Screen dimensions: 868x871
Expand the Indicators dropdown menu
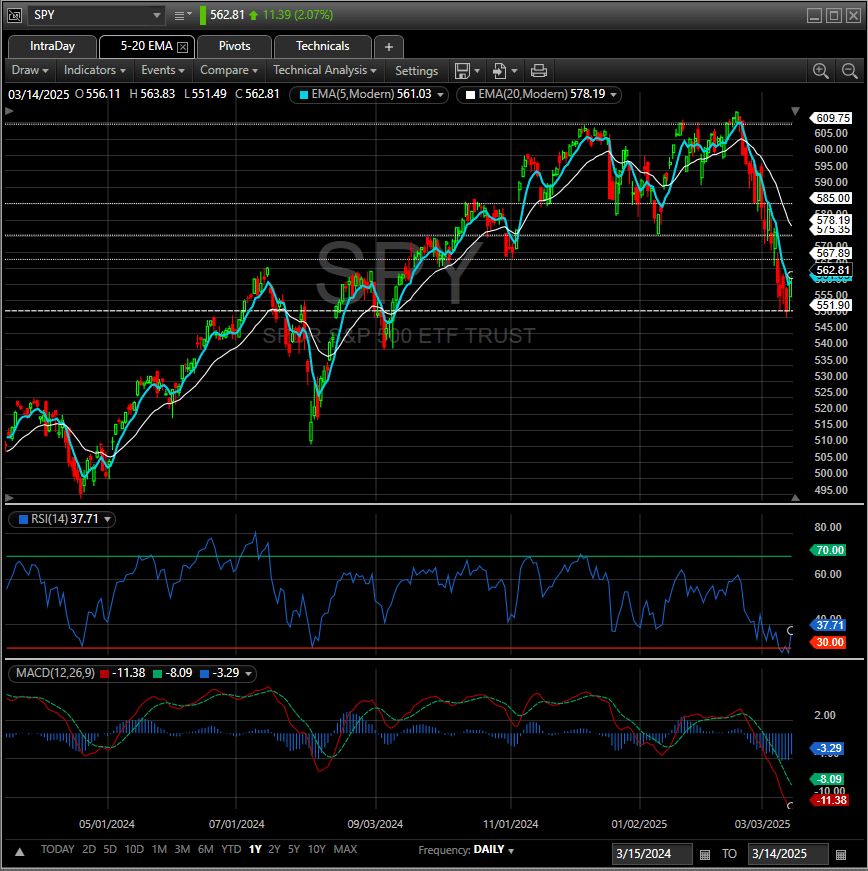95,70
